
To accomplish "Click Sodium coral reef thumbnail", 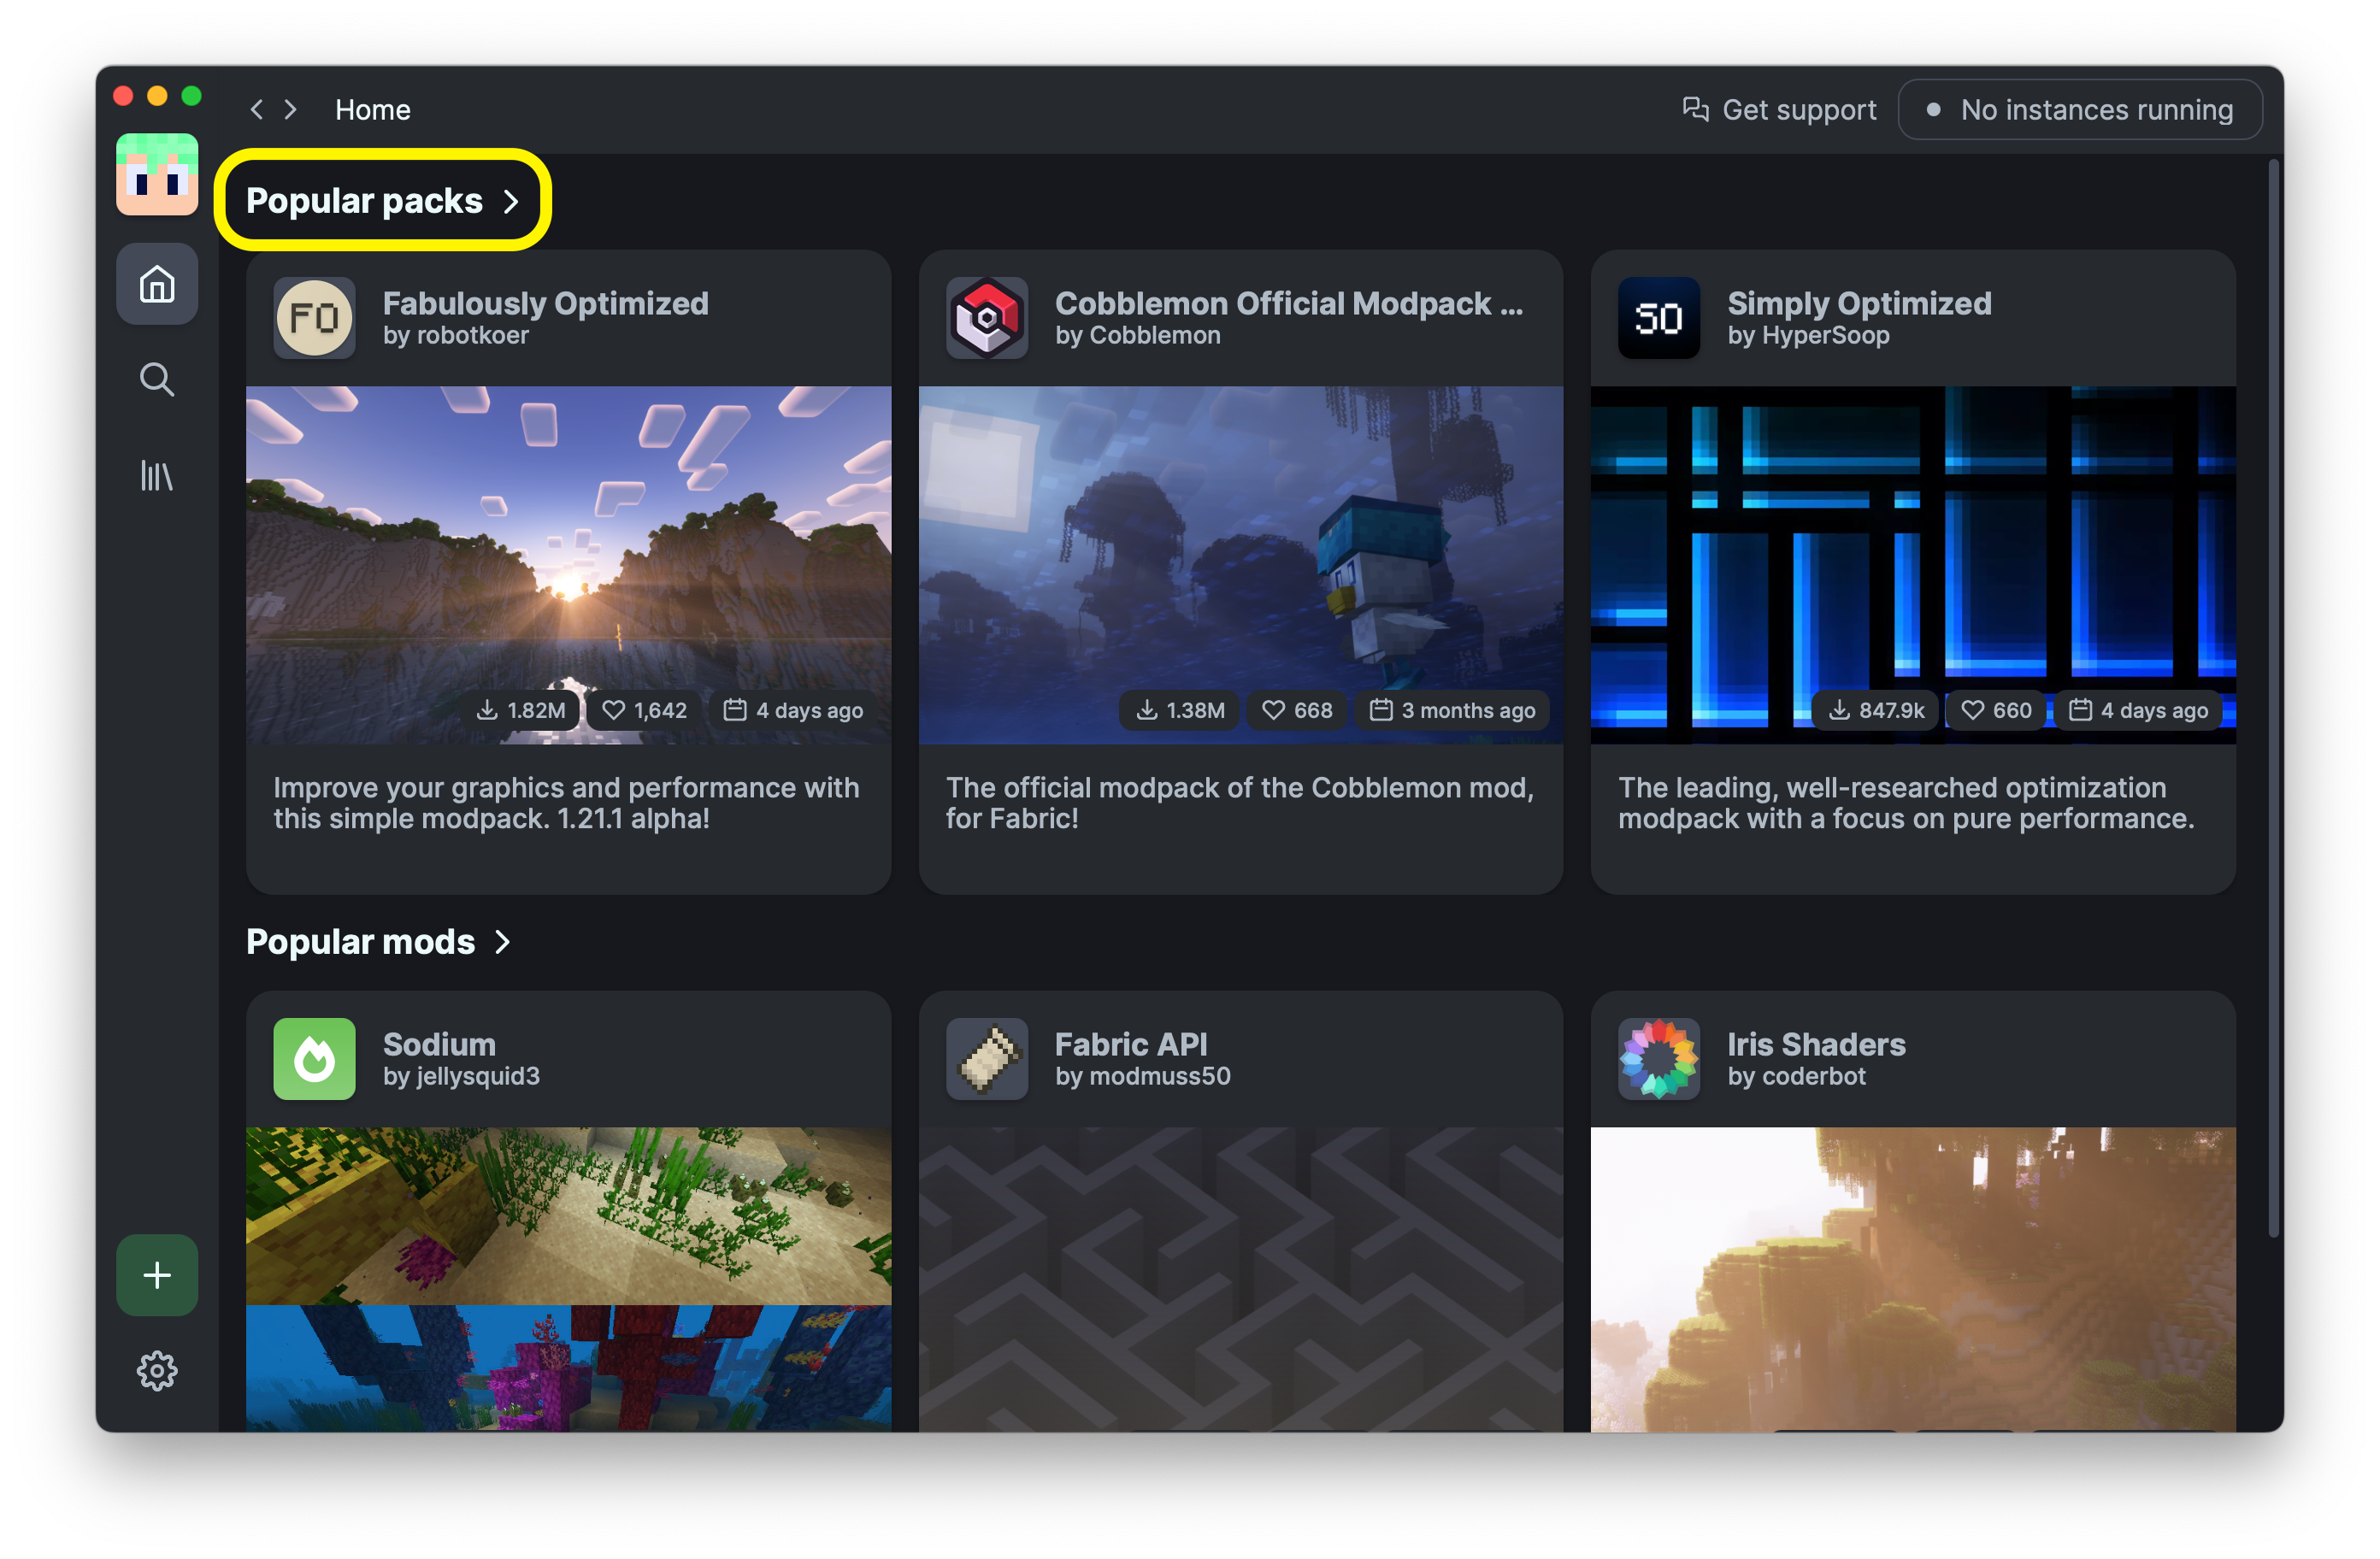I will (x=568, y=1279).
